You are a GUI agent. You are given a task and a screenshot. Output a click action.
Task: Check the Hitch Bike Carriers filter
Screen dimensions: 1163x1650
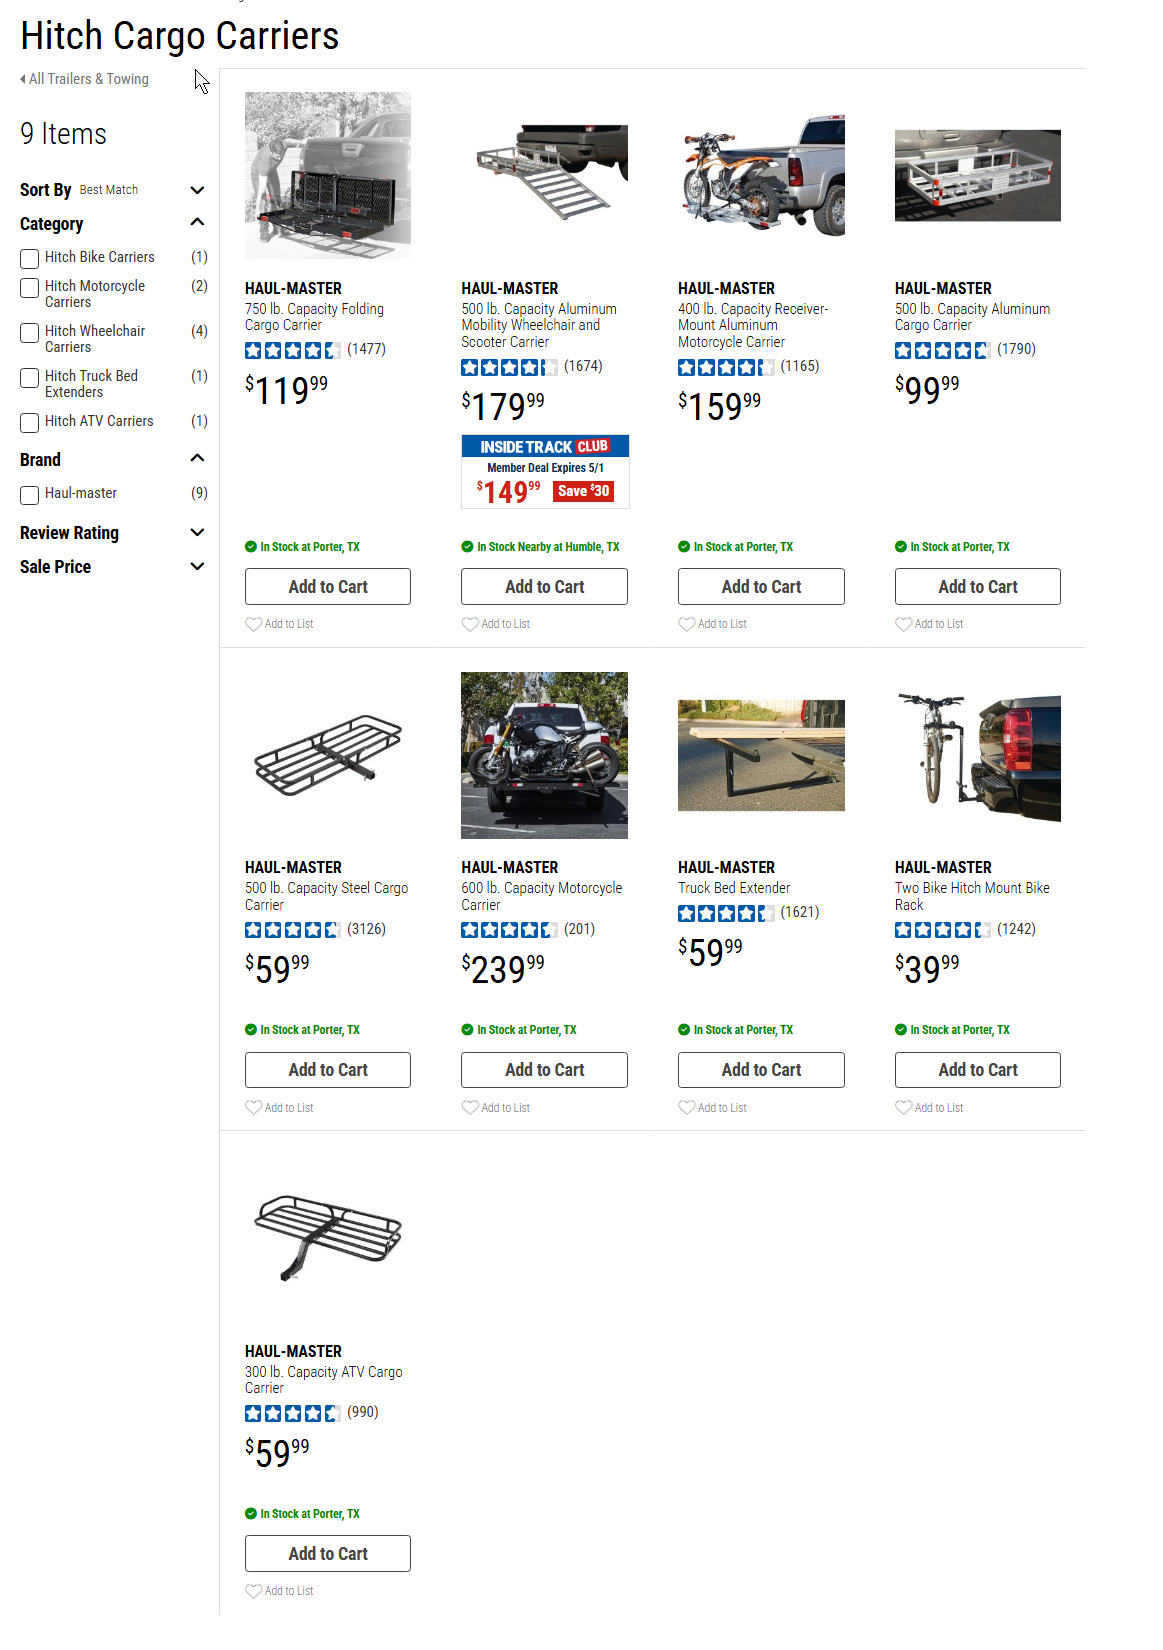[x=30, y=259]
